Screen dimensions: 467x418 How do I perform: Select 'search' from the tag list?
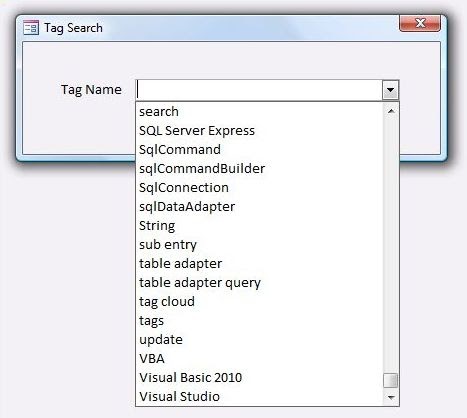click(260, 112)
